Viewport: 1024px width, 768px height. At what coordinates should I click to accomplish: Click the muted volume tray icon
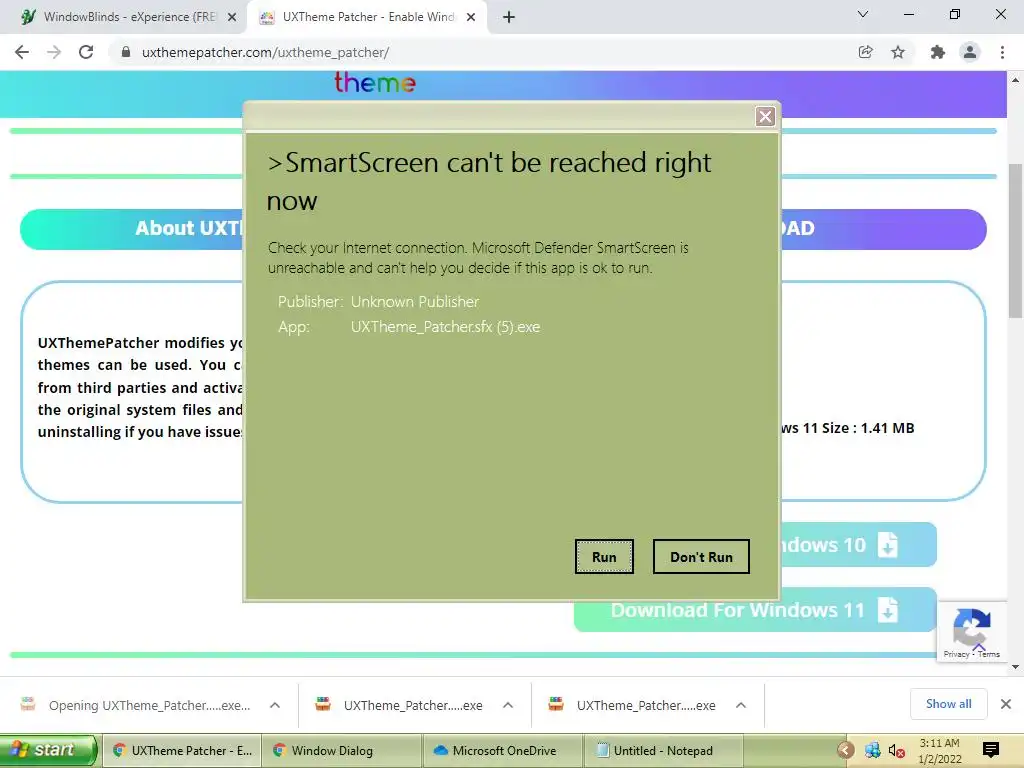897,751
